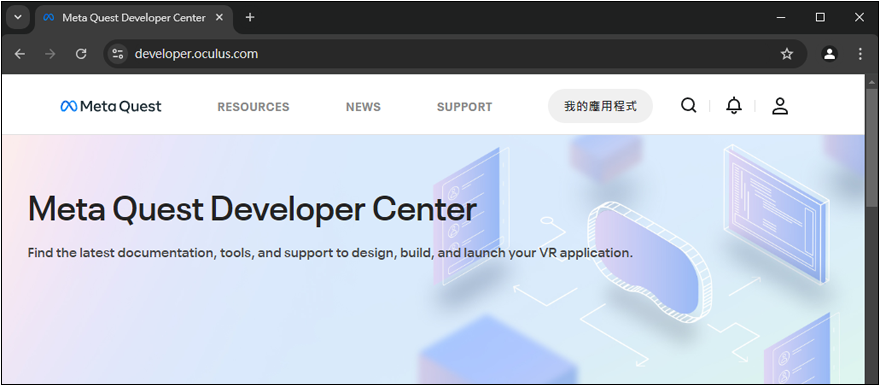
Task: Open the RESOURCES menu
Action: (253, 107)
